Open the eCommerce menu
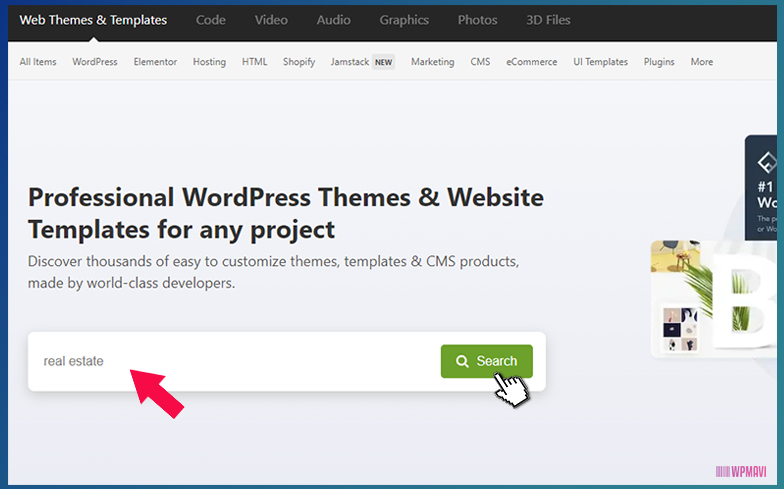This screenshot has height=489, width=784. pyautogui.click(x=532, y=62)
